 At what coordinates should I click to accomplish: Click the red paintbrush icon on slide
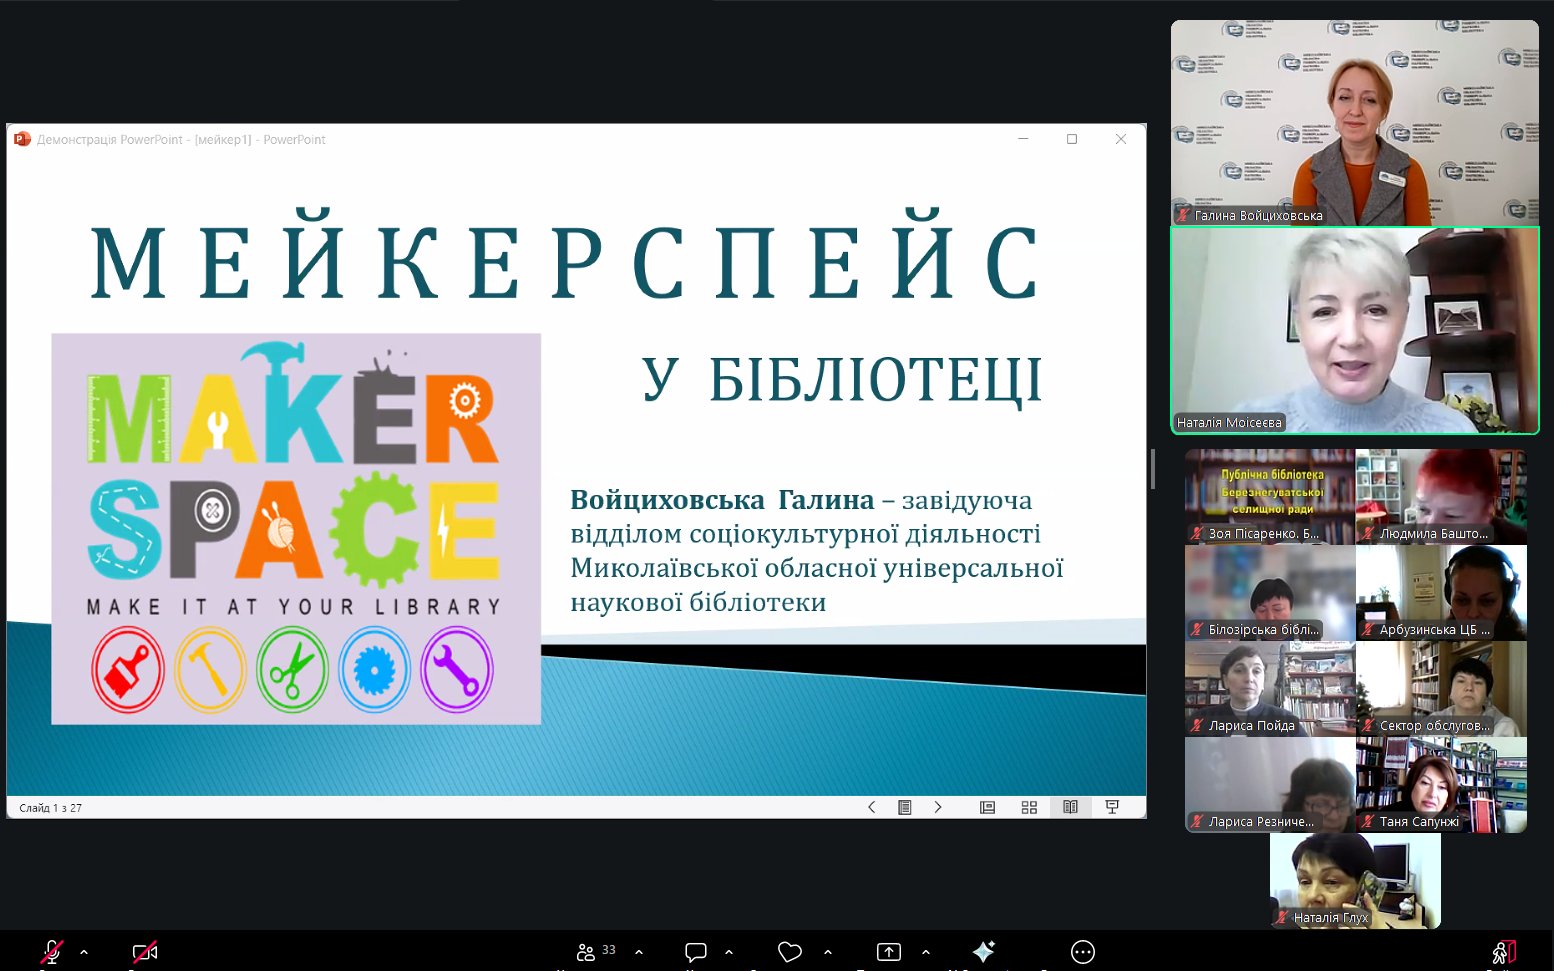[128, 669]
